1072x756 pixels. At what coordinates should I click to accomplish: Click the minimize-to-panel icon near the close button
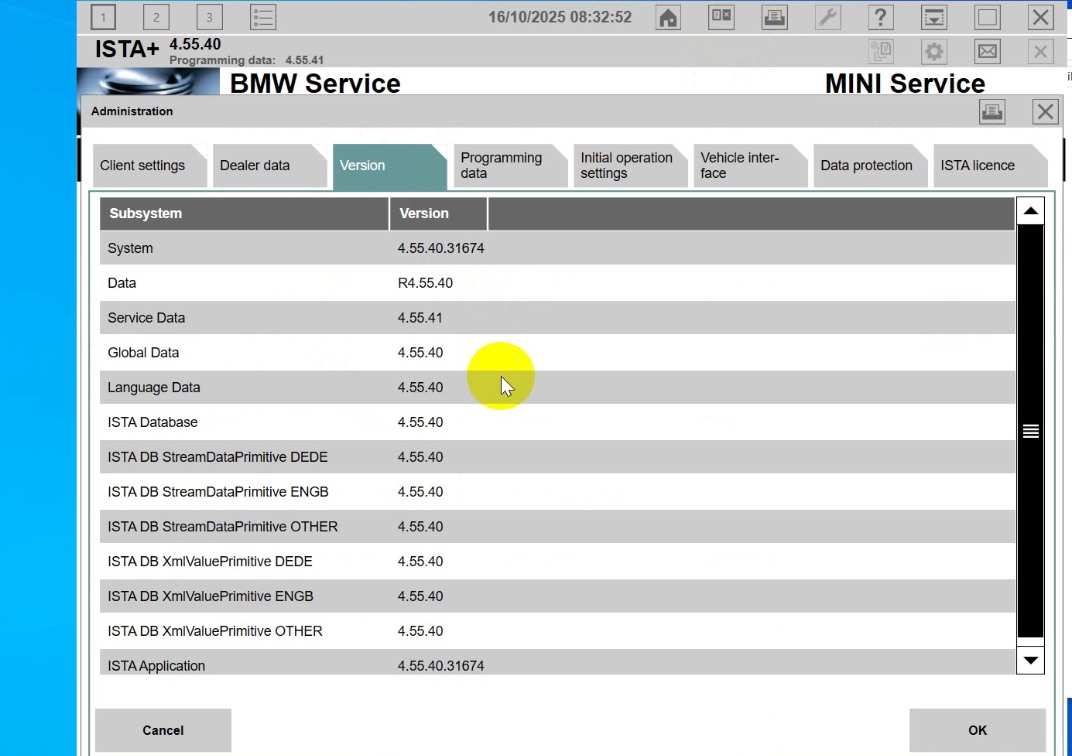[934, 17]
